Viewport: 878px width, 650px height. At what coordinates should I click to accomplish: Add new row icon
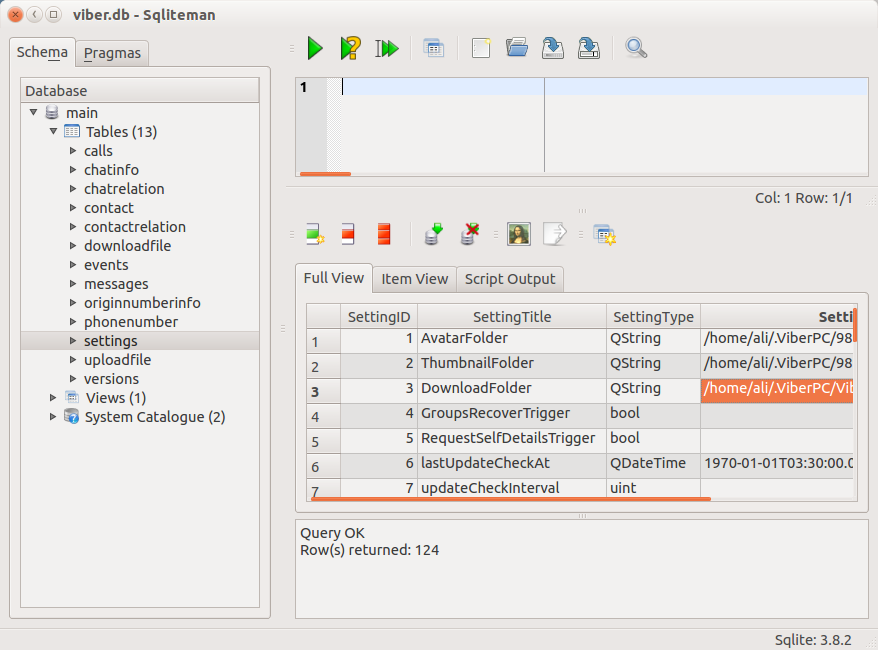(x=315, y=234)
